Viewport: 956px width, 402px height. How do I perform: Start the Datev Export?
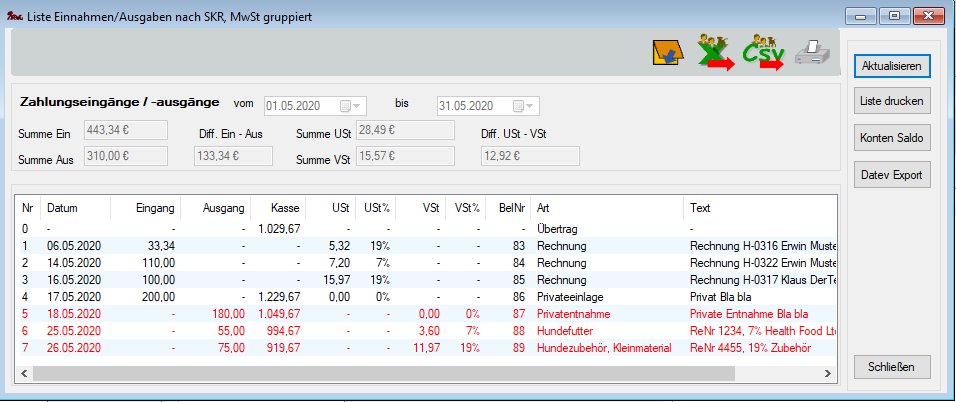tap(893, 174)
